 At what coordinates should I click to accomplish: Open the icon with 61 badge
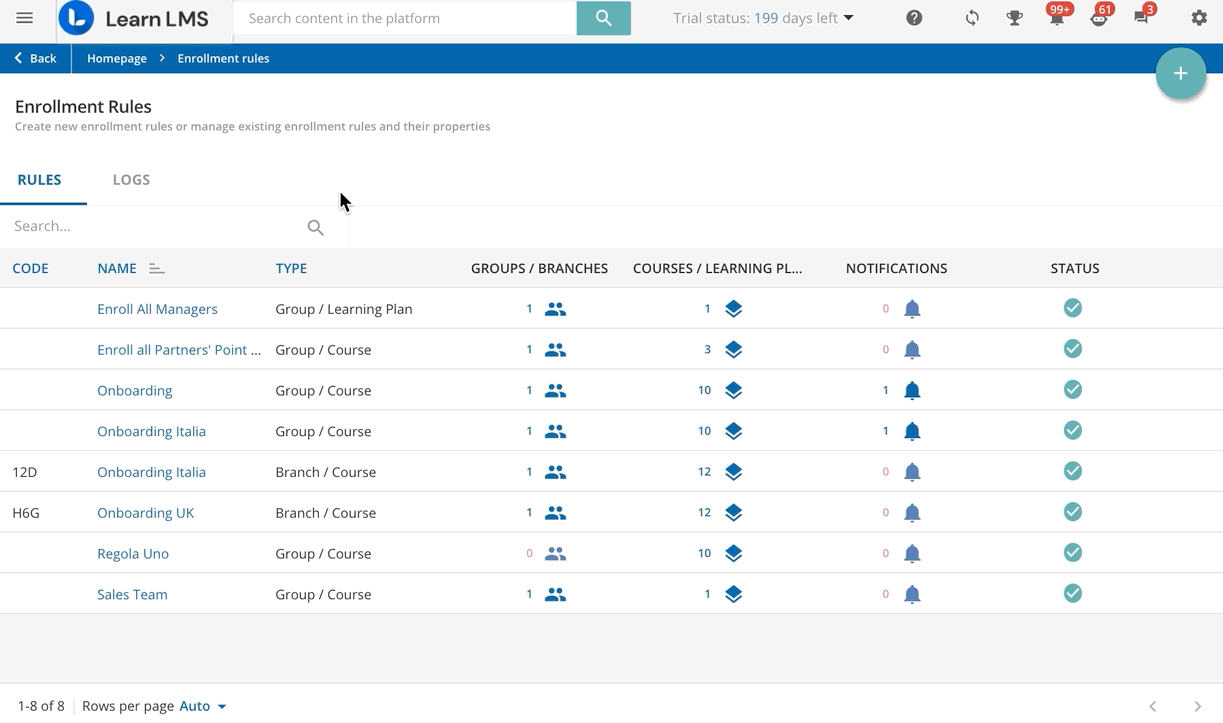1100,18
